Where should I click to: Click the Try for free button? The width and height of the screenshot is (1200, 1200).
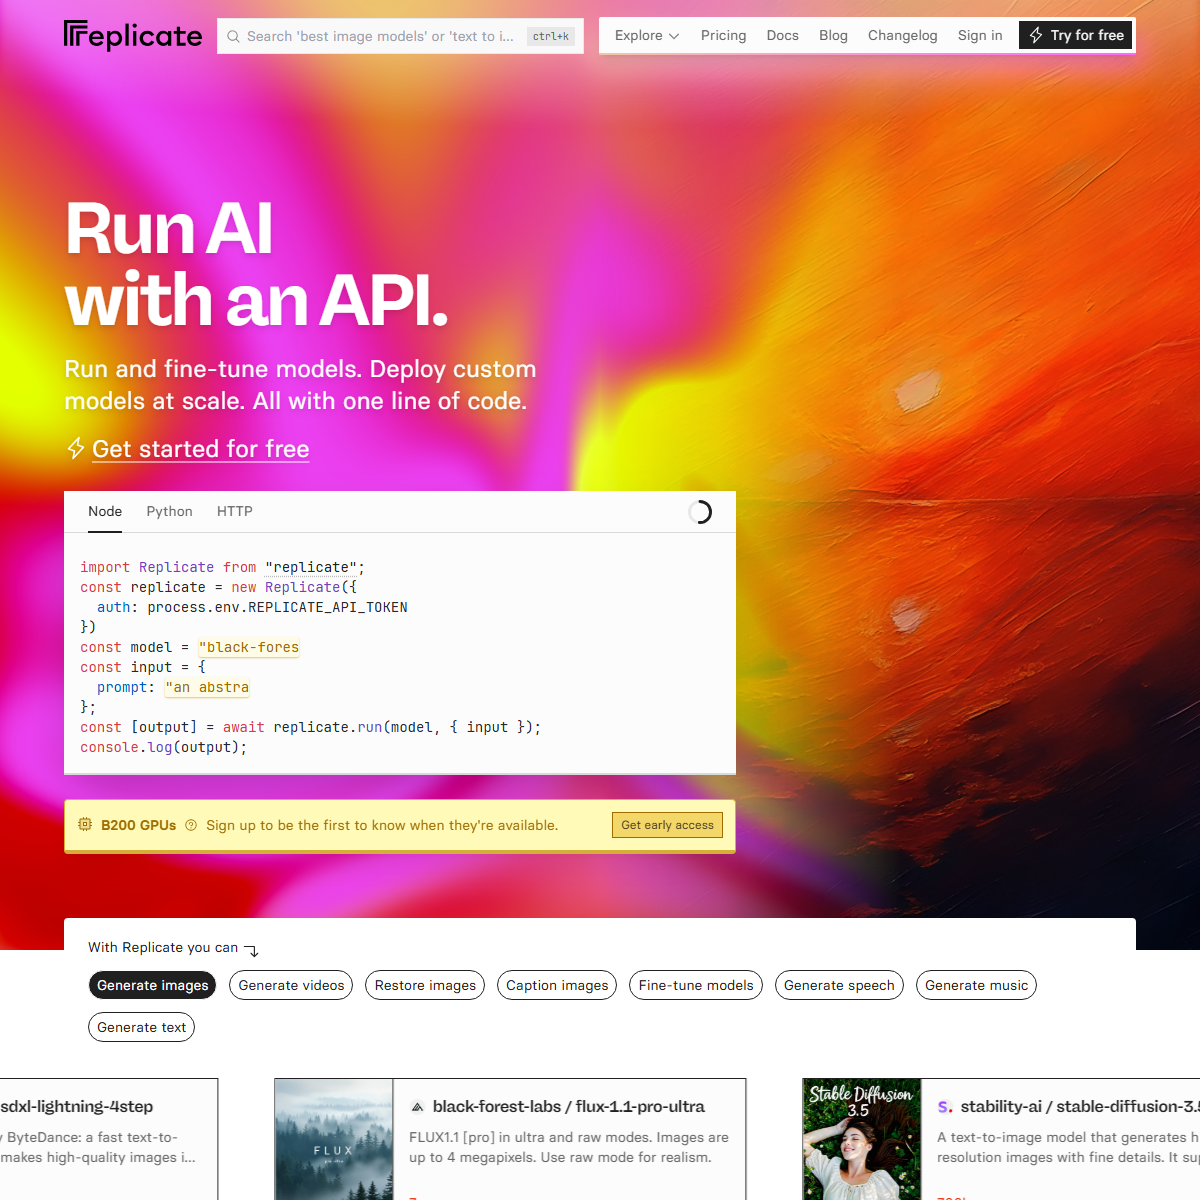[1076, 35]
